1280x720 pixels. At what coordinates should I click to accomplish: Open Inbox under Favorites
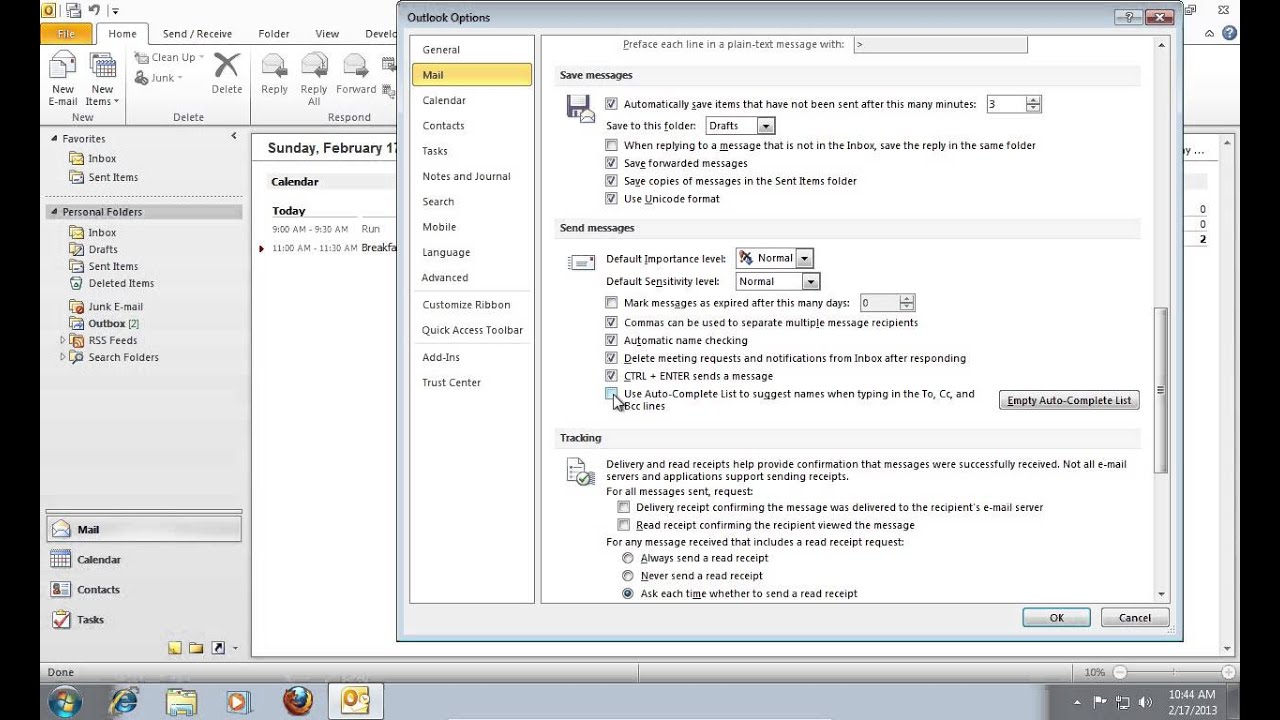point(102,158)
